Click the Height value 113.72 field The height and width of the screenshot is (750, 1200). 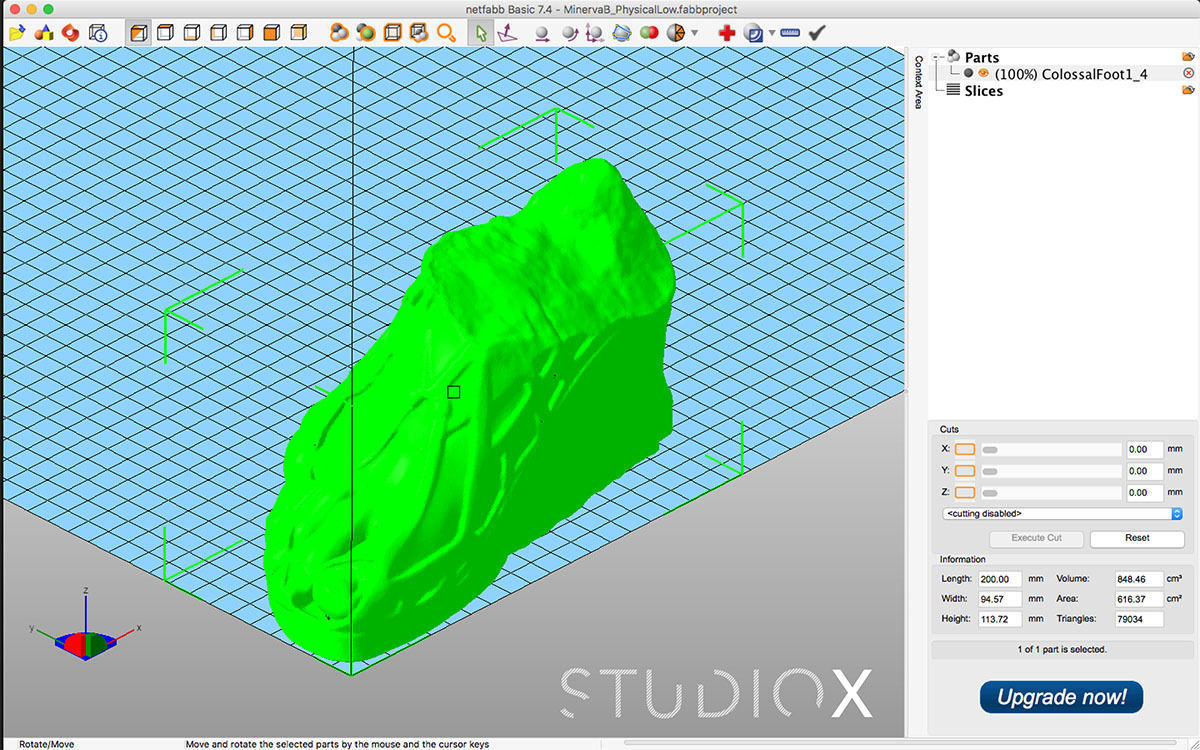point(1000,619)
